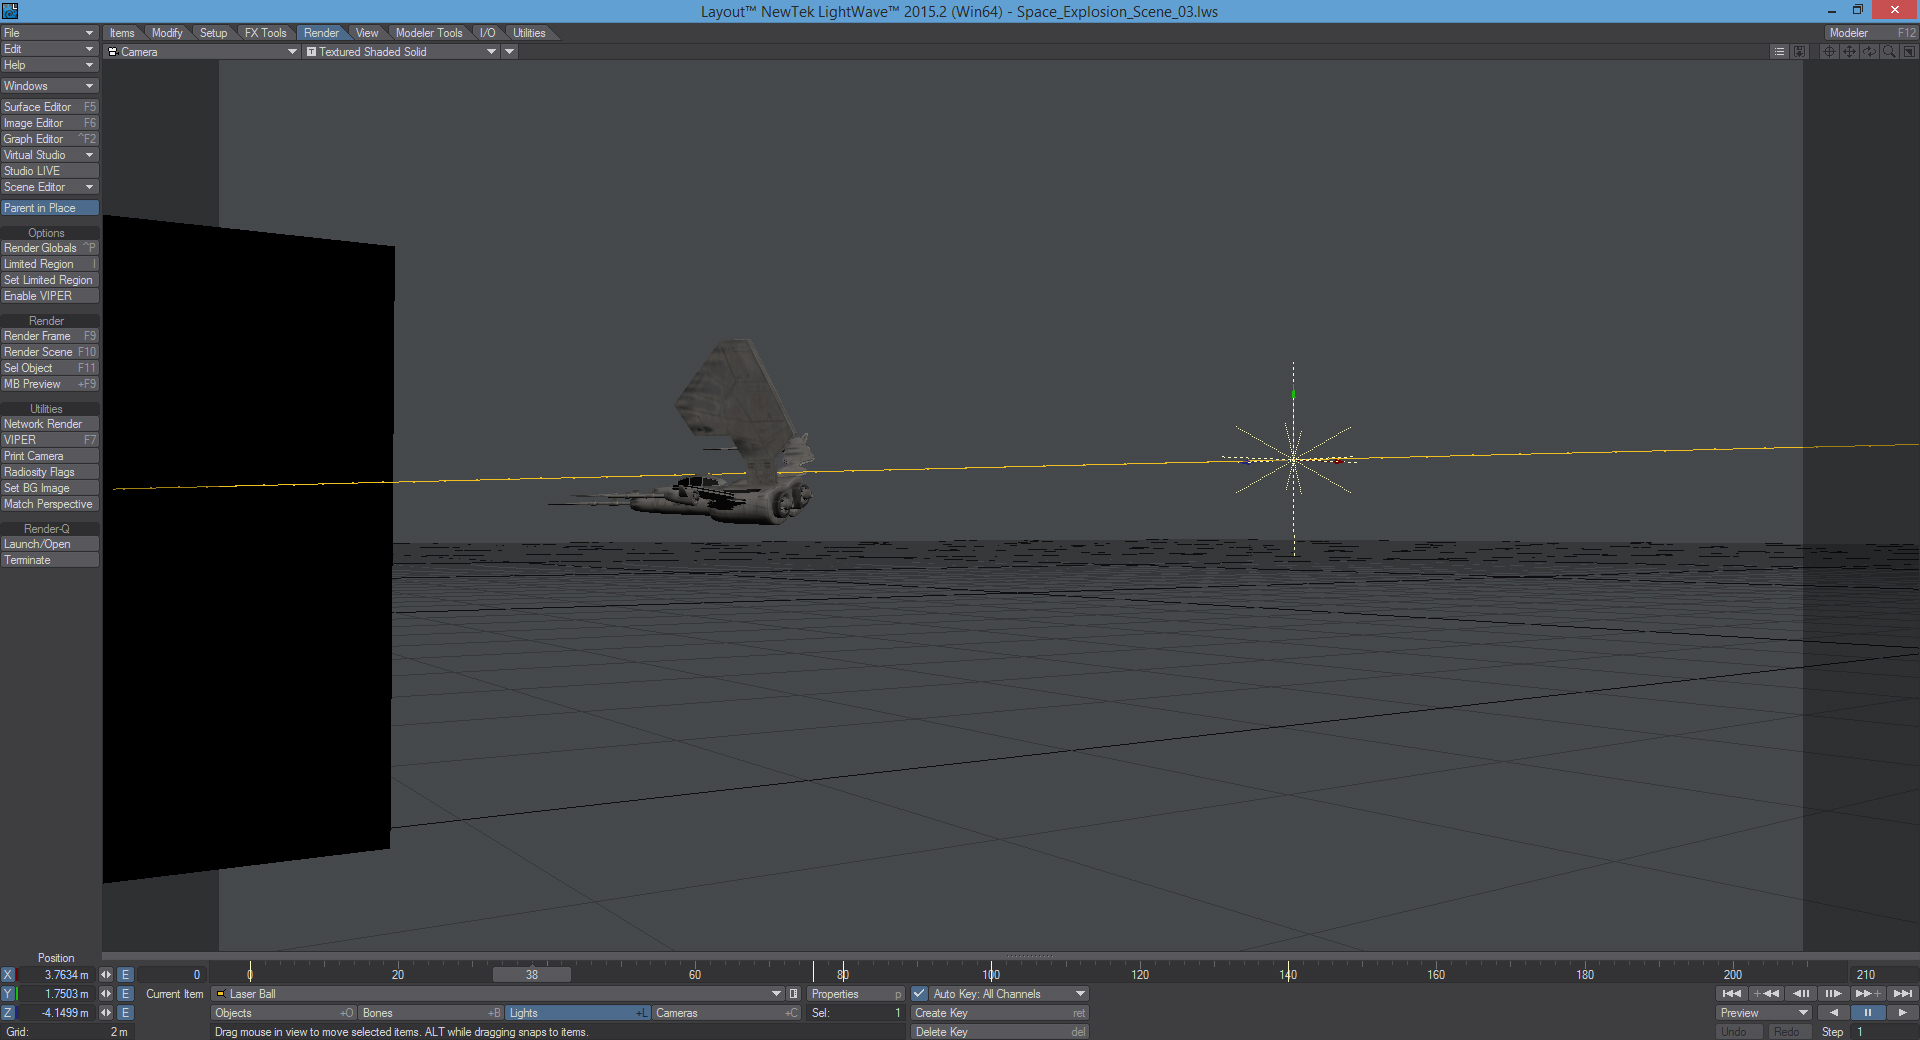Step forward one frame
The image size is (1920, 1040).
pyautogui.click(x=1832, y=993)
